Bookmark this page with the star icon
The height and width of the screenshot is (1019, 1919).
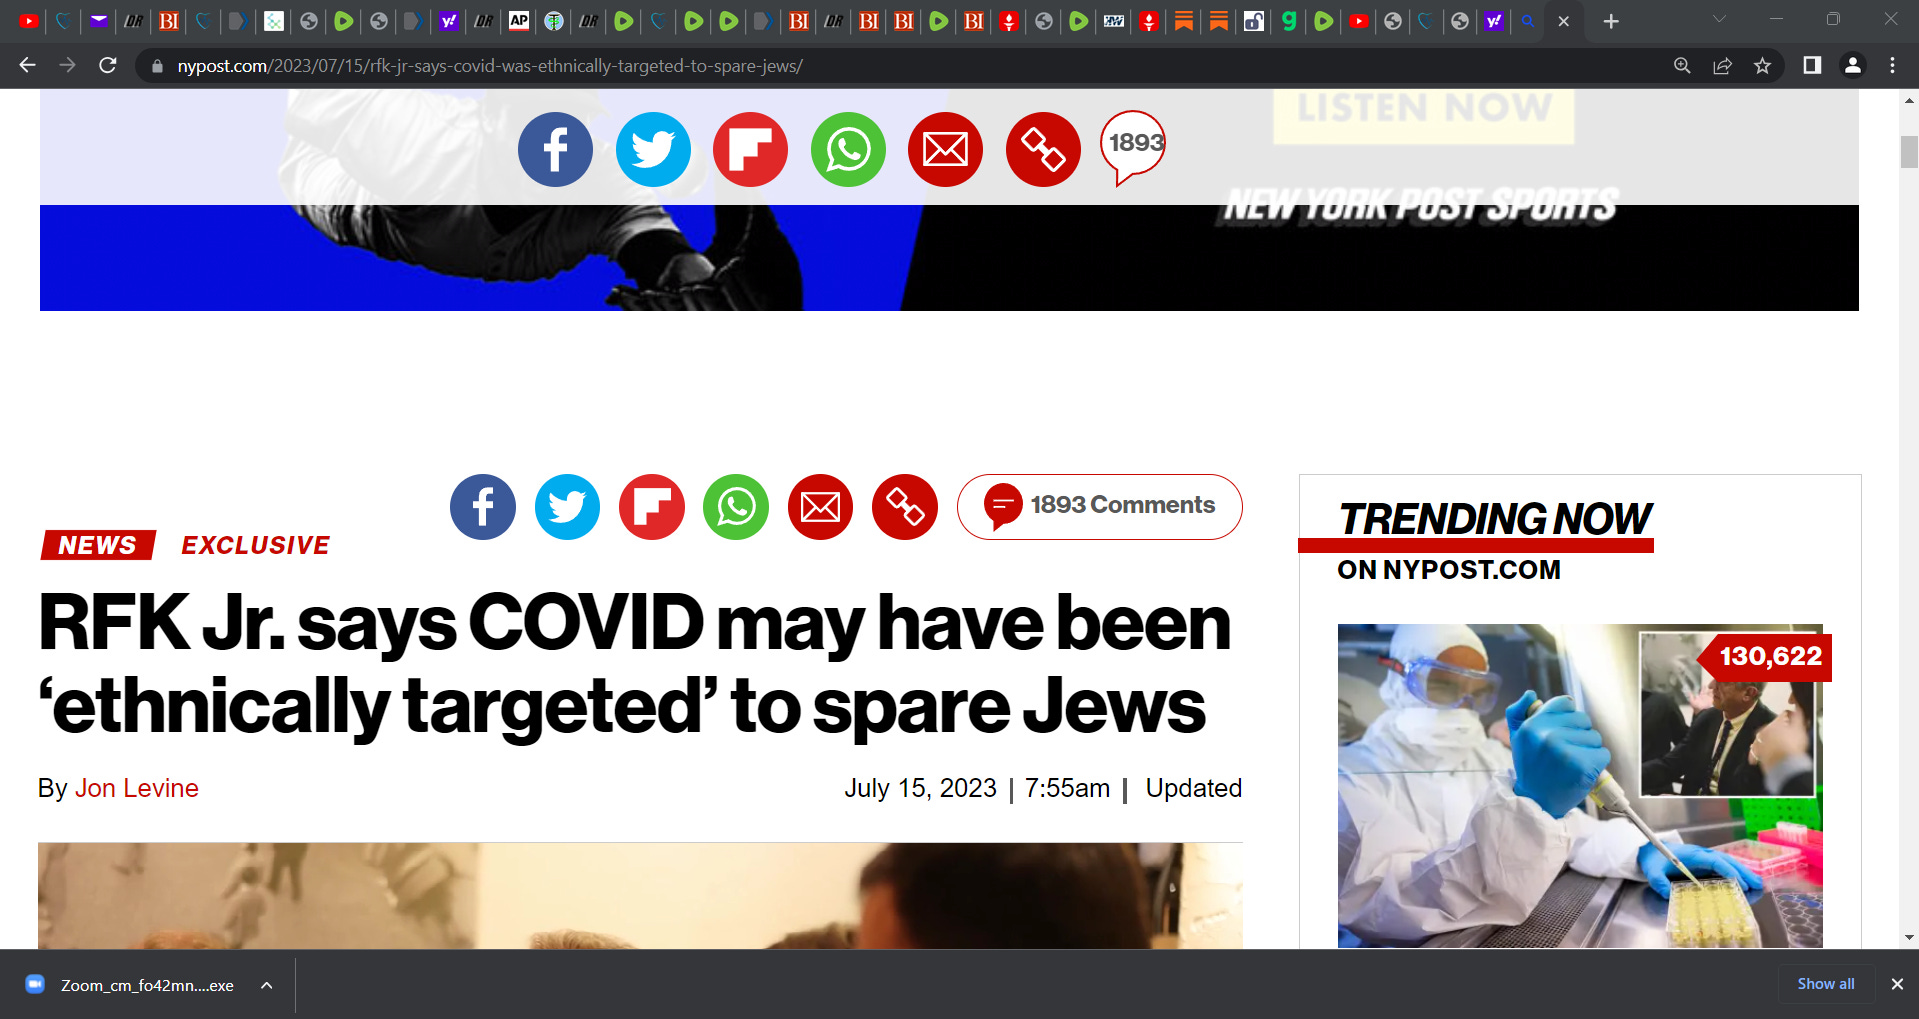coord(1762,65)
